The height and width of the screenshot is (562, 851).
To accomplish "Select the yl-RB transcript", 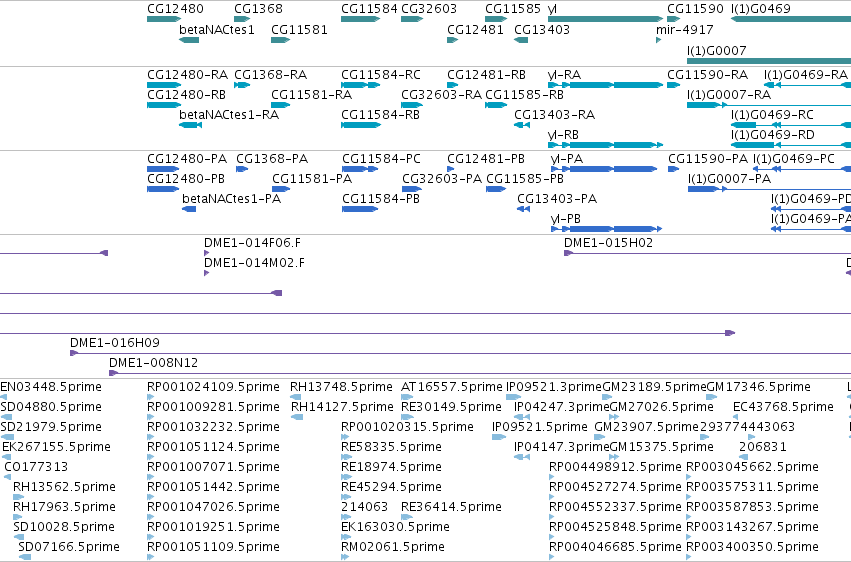I will 606,145.
